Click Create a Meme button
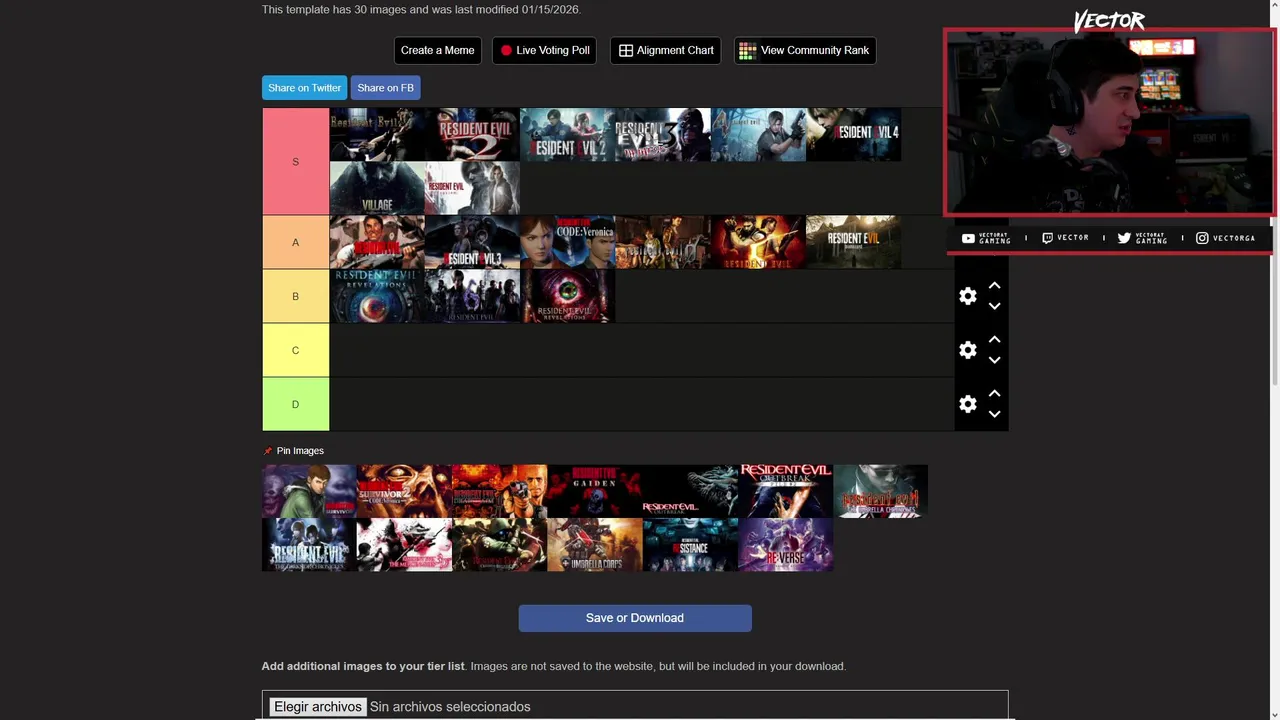This screenshot has height=720, width=1280. pos(438,50)
